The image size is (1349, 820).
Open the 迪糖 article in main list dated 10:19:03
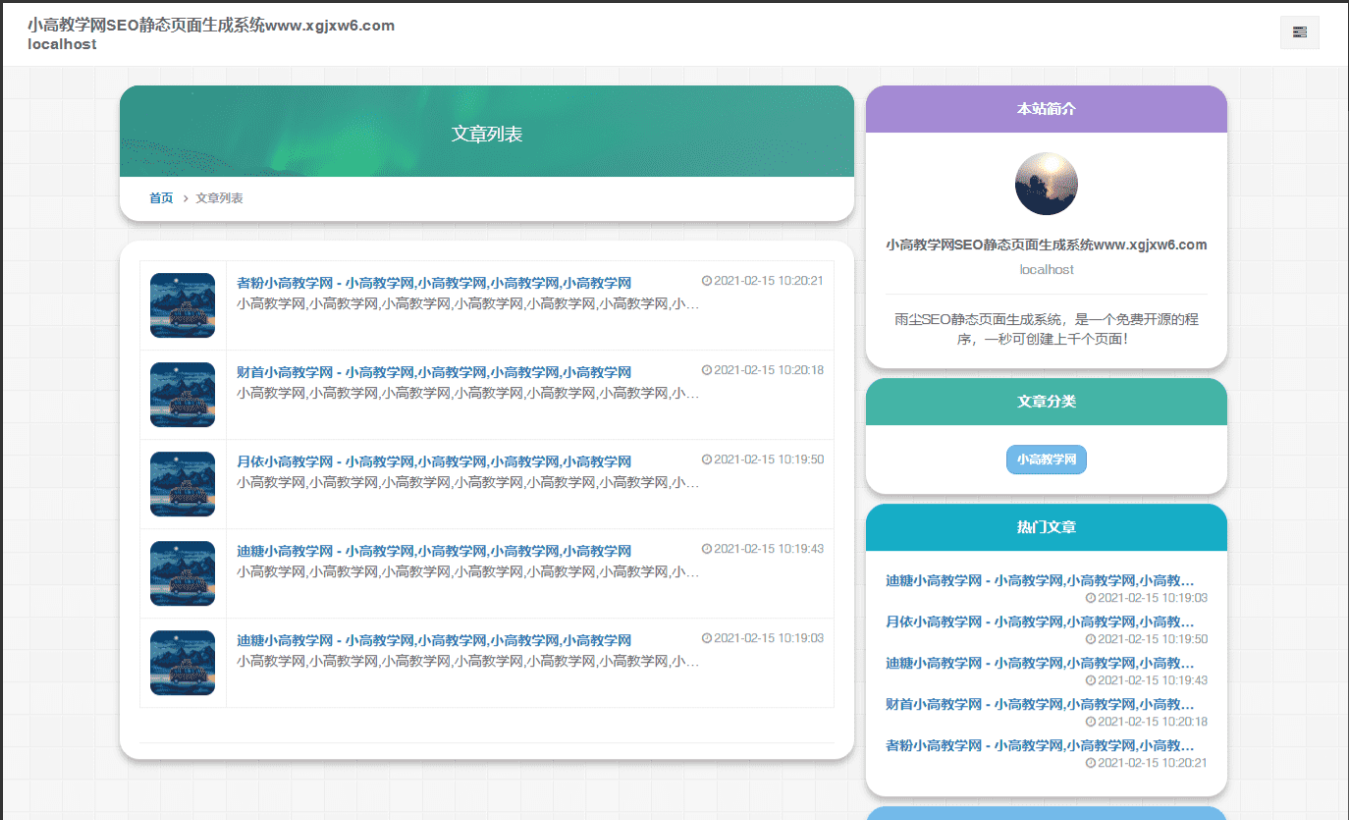tap(433, 640)
